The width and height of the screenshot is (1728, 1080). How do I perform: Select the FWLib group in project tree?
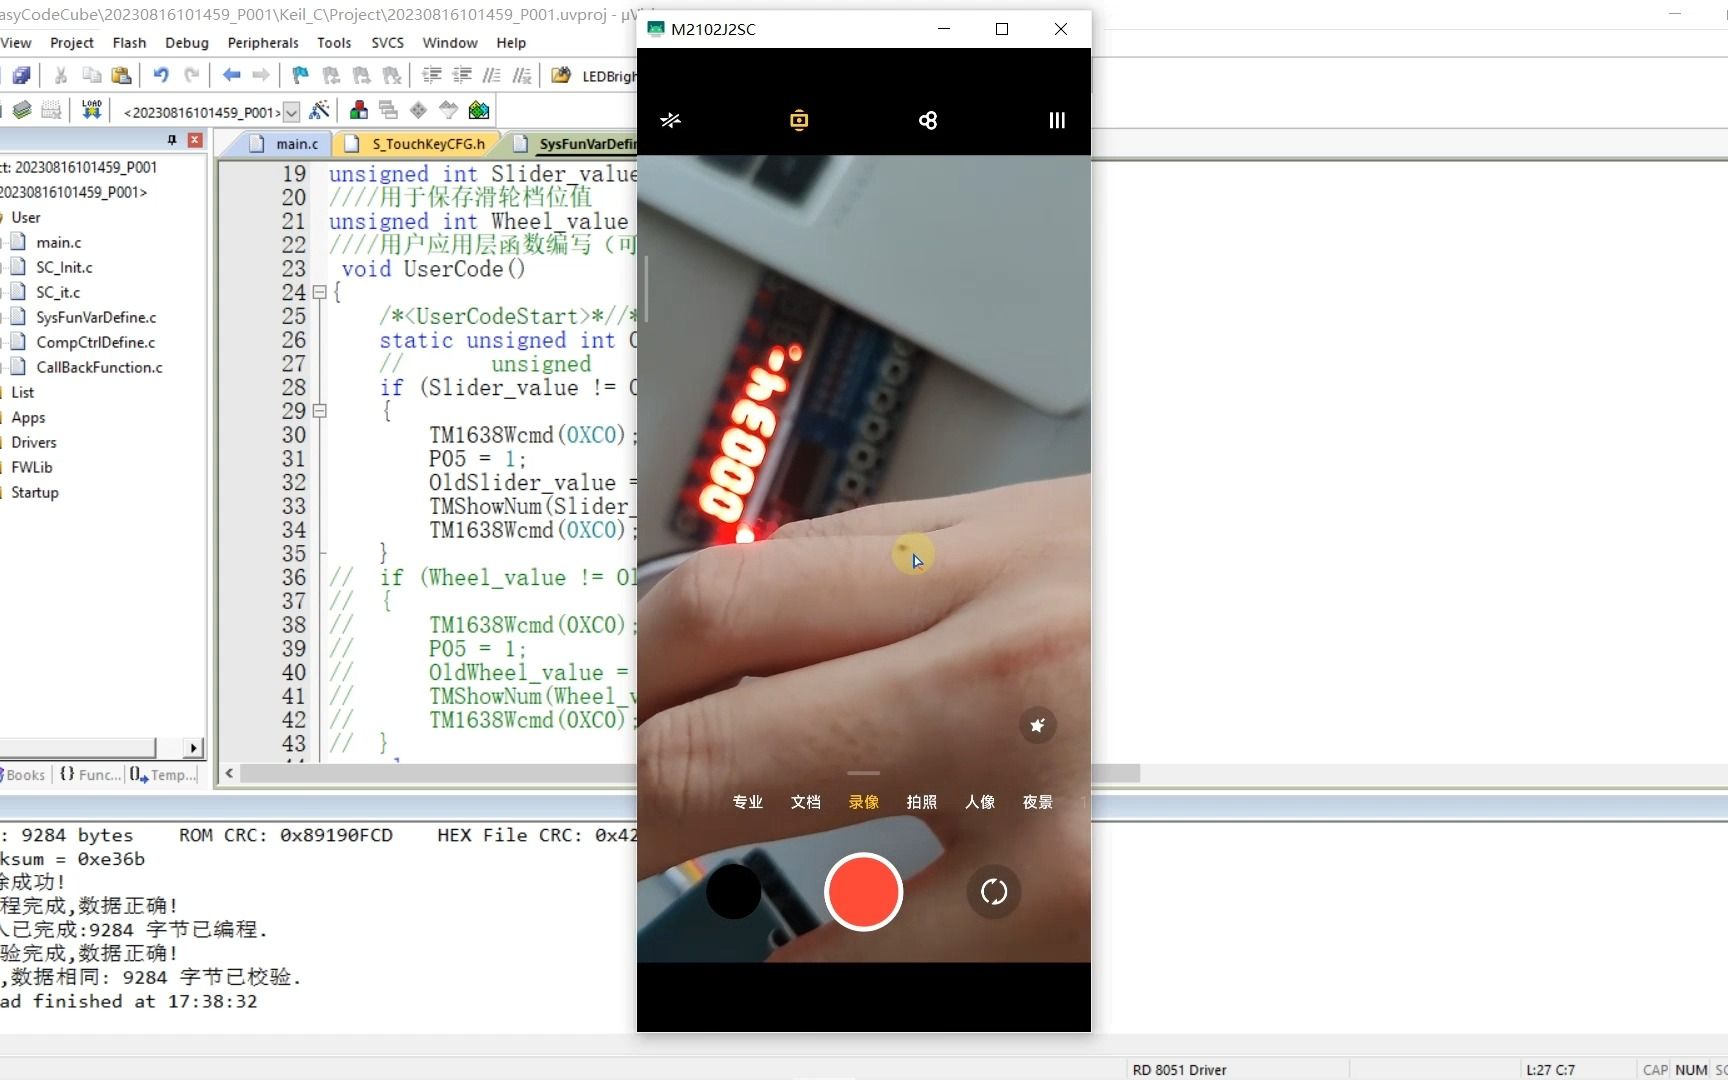pyautogui.click(x=32, y=468)
